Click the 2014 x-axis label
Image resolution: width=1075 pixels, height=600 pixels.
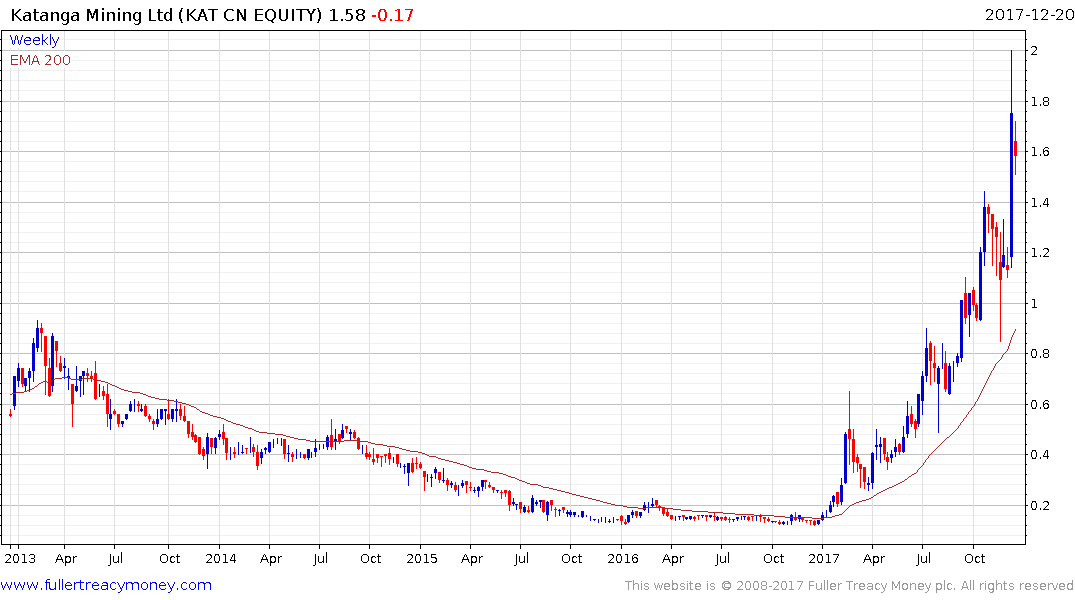[x=221, y=558]
